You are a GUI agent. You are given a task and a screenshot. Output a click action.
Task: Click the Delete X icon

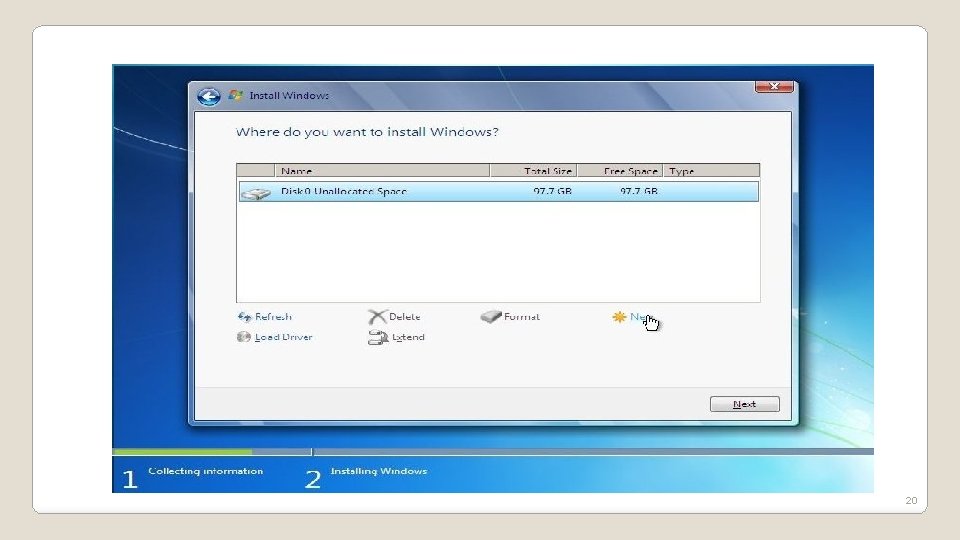pyautogui.click(x=377, y=317)
